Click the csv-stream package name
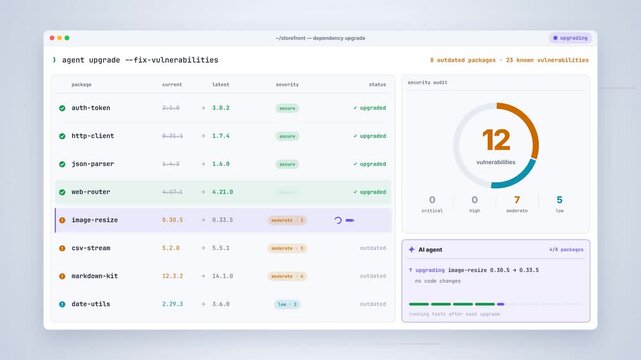 [91, 248]
